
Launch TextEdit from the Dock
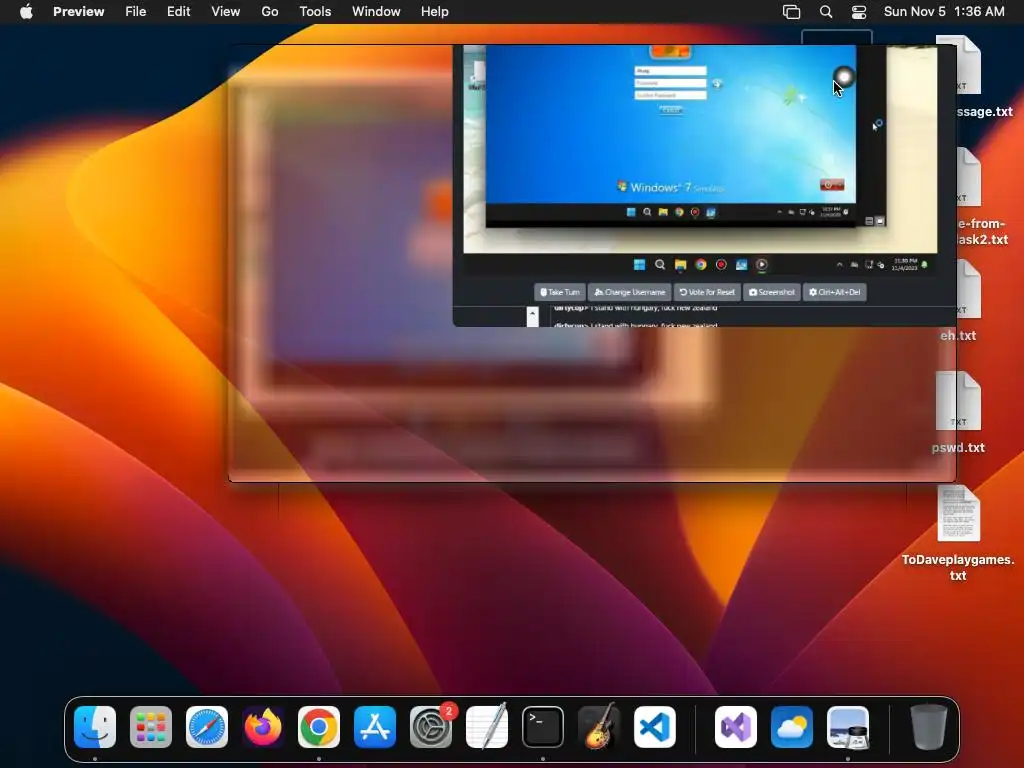pyautogui.click(x=487, y=727)
